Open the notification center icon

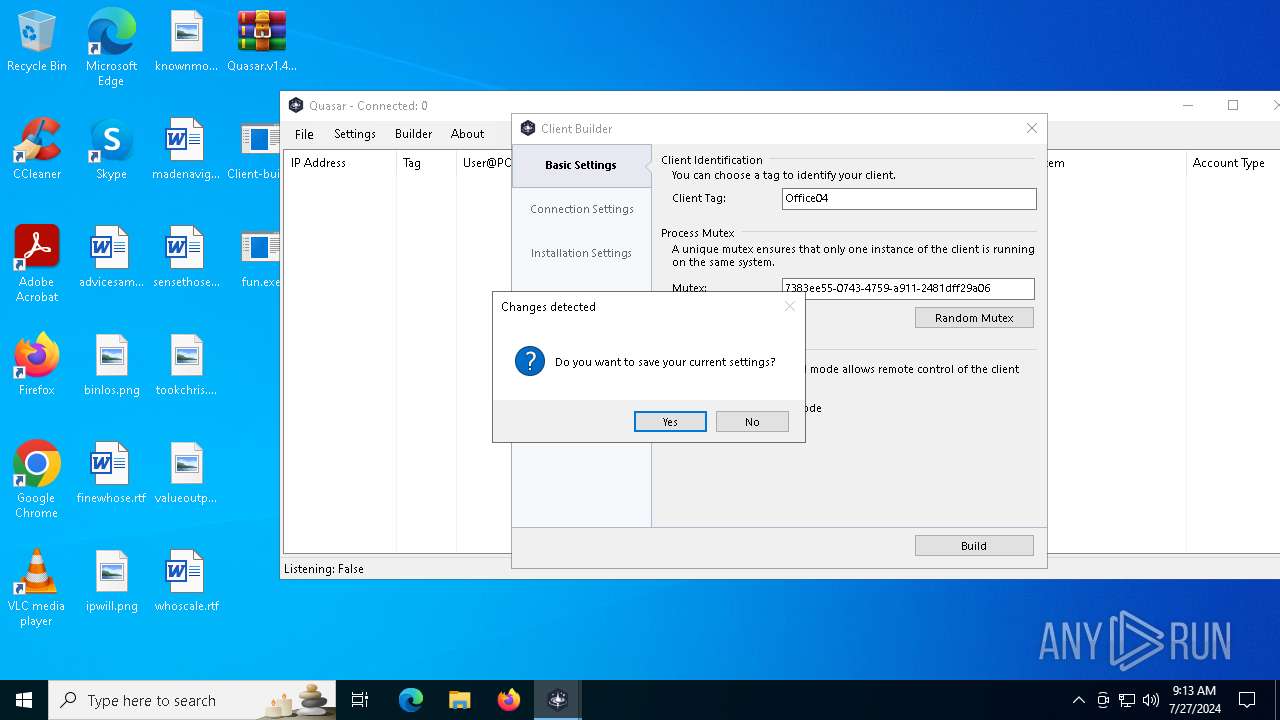pyautogui.click(x=1247, y=700)
